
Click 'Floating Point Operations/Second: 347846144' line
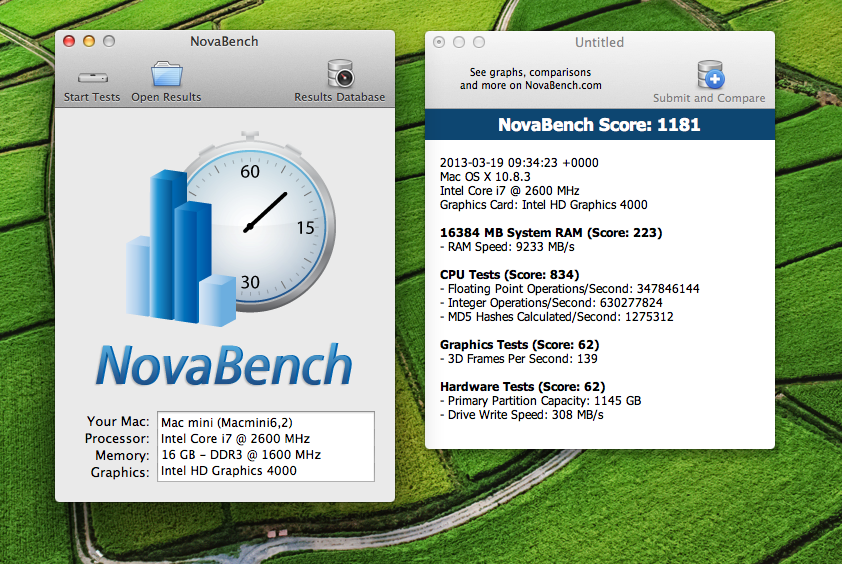click(569, 288)
